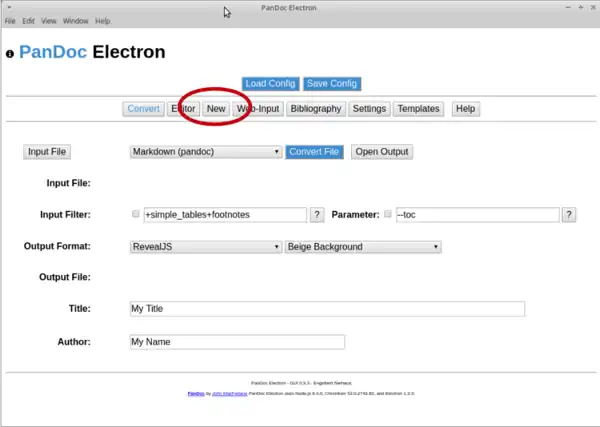
Task: Click the Parameter help question mark button
Action: pos(569,215)
